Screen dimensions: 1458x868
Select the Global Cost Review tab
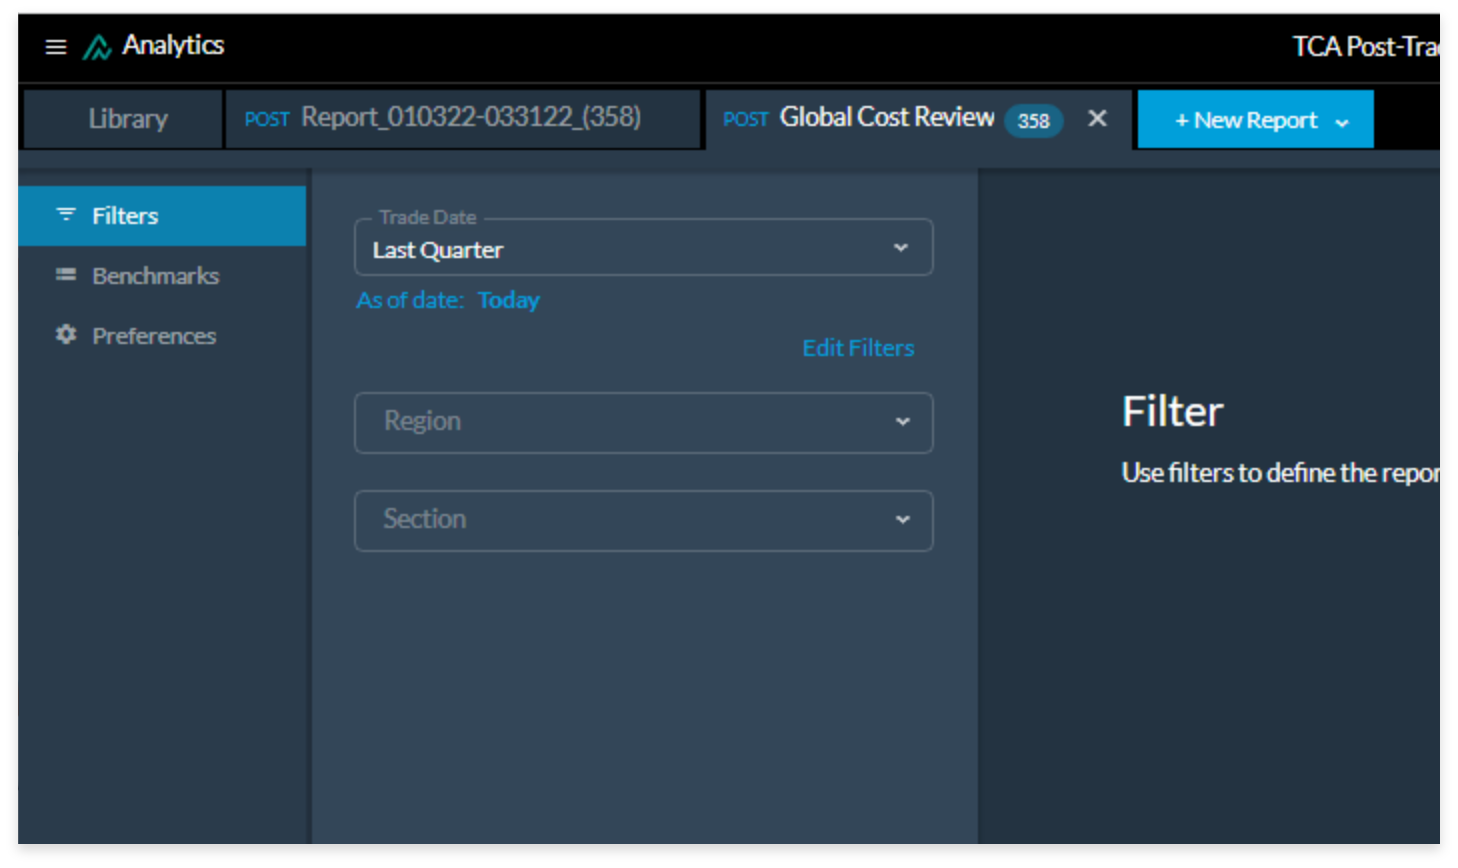pos(886,118)
